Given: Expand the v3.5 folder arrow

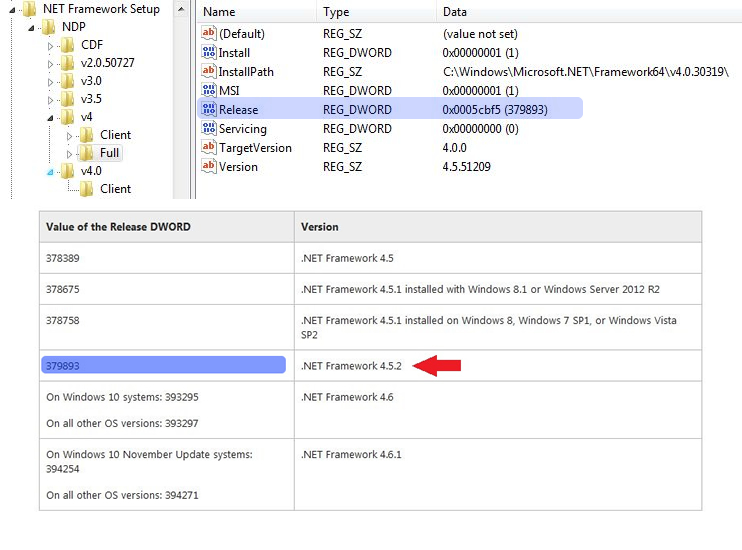Looking at the screenshot, I should pyautogui.click(x=50, y=100).
